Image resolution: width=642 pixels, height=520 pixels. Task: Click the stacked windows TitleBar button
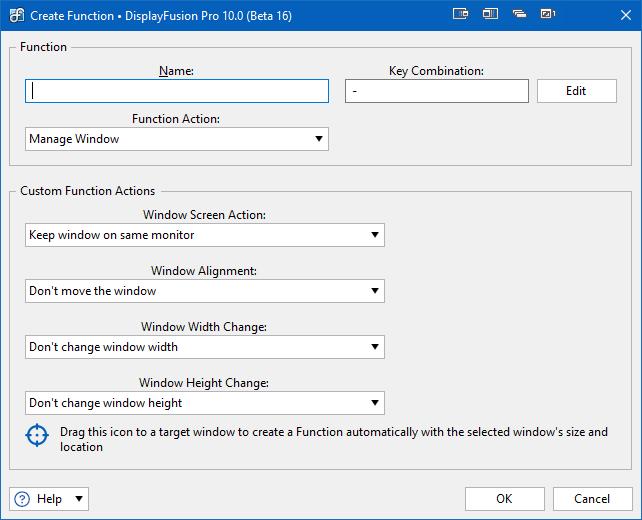tap(519, 14)
